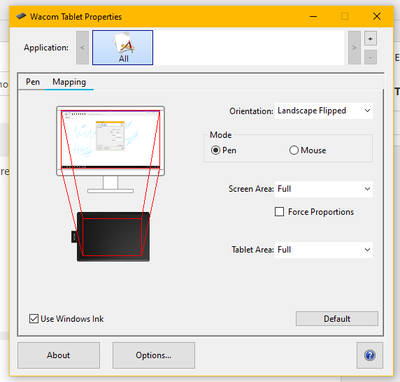Select Pen mode radio button
The width and height of the screenshot is (400, 382).
216,150
